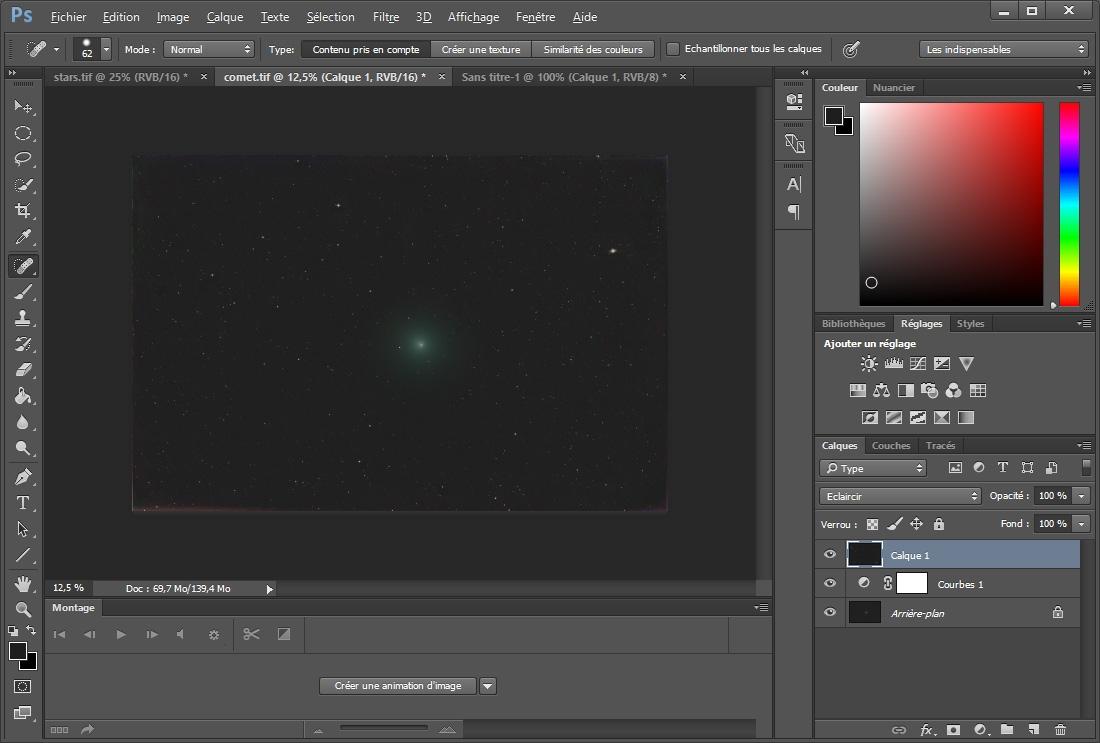Select the Eyedropper tool

pyautogui.click(x=22, y=237)
